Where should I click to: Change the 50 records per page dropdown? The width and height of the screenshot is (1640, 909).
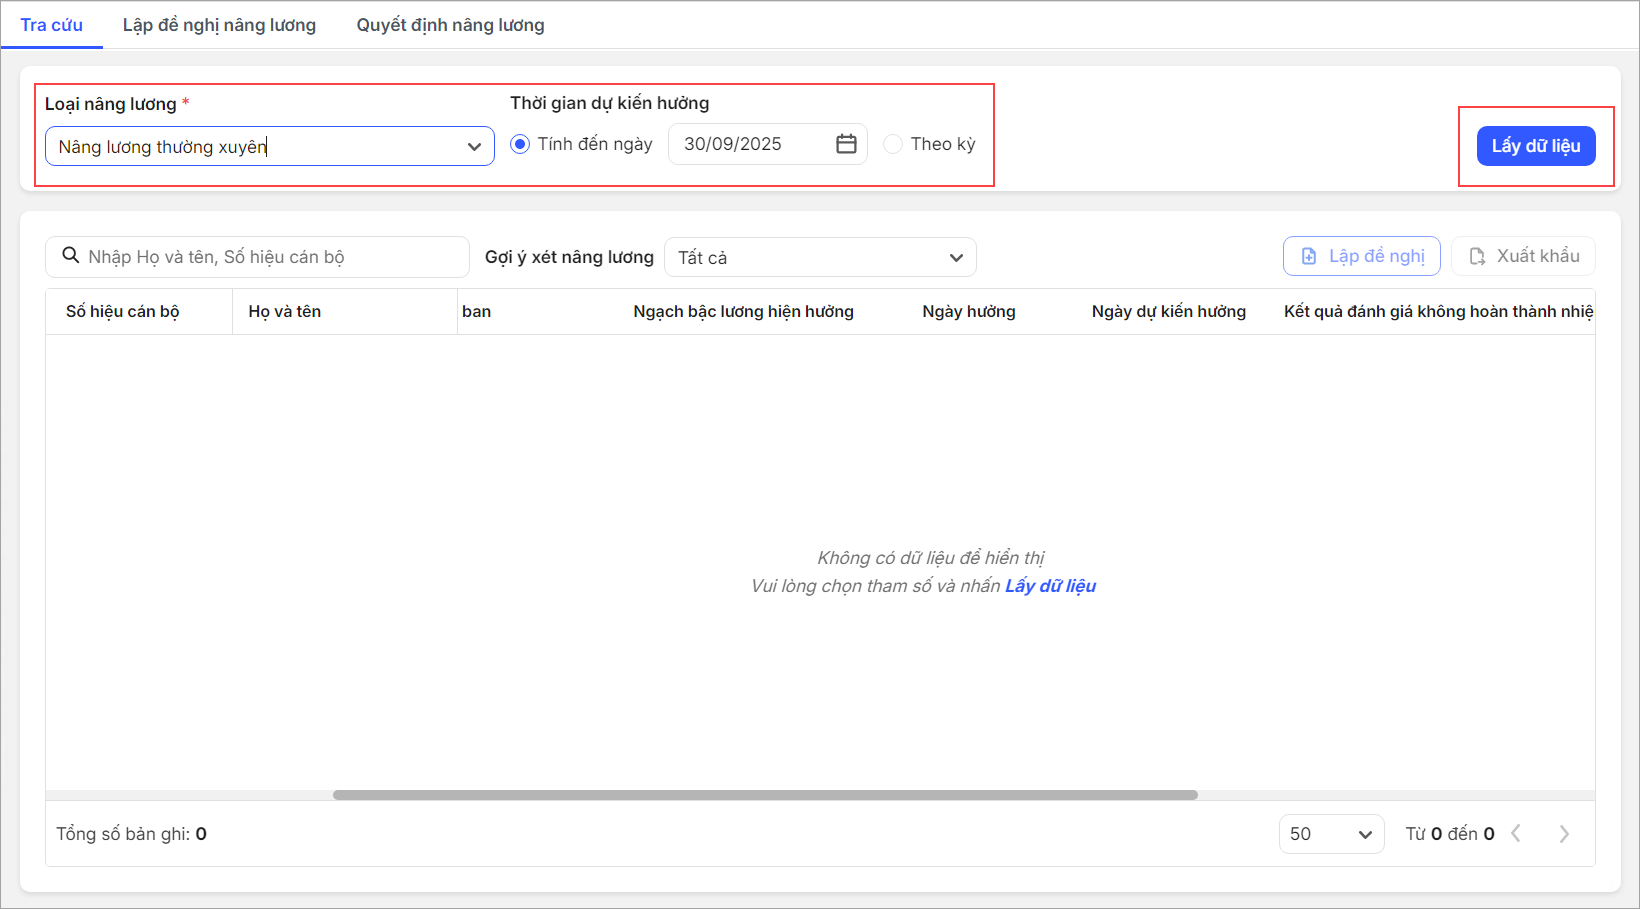pos(1331,834)
